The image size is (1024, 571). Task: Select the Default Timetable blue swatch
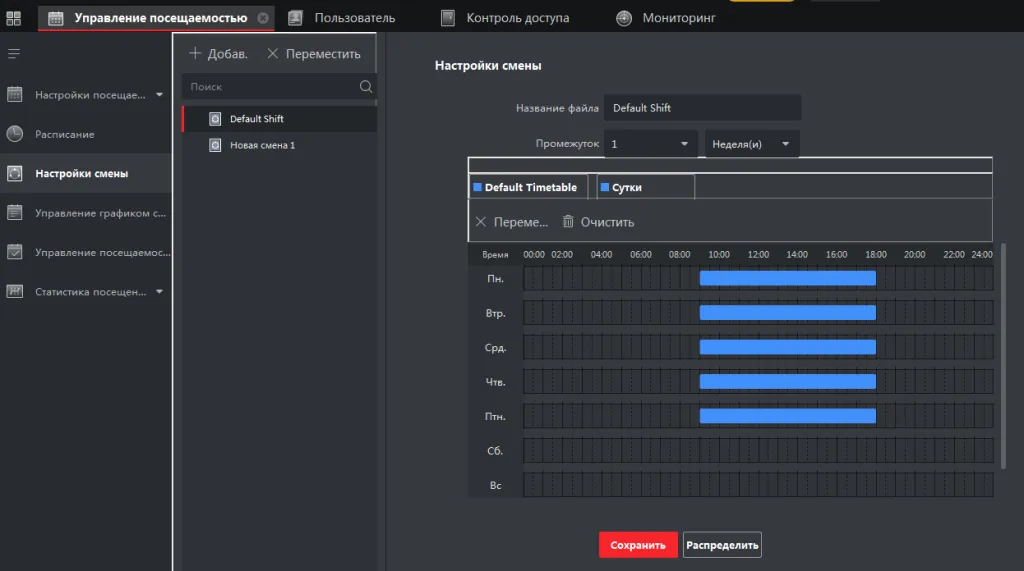coord(477,187)
